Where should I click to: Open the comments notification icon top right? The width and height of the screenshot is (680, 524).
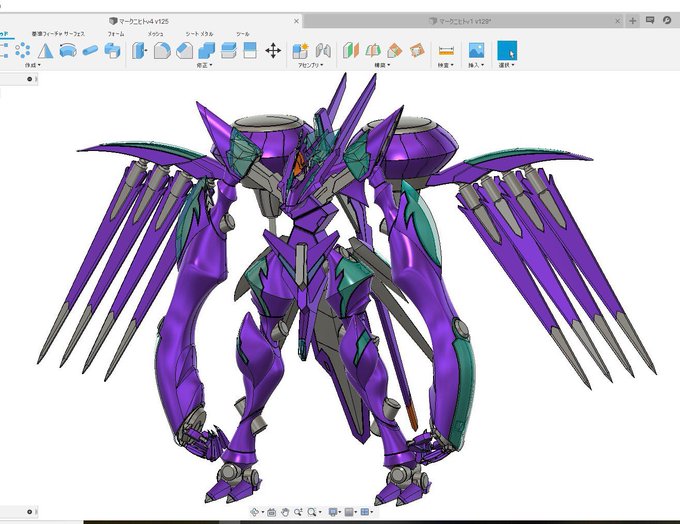tap(650, 20)
